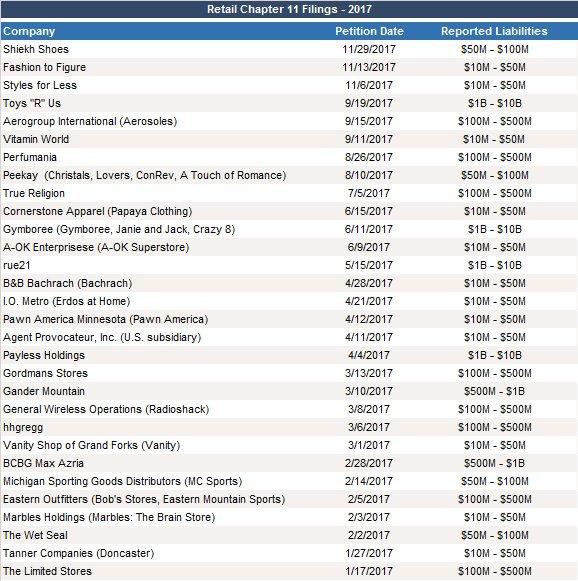Viewport: 578px width, 581px height.
Task: Click the Retail Chapter 11 Filings title bar
Action: click(289, 9)
